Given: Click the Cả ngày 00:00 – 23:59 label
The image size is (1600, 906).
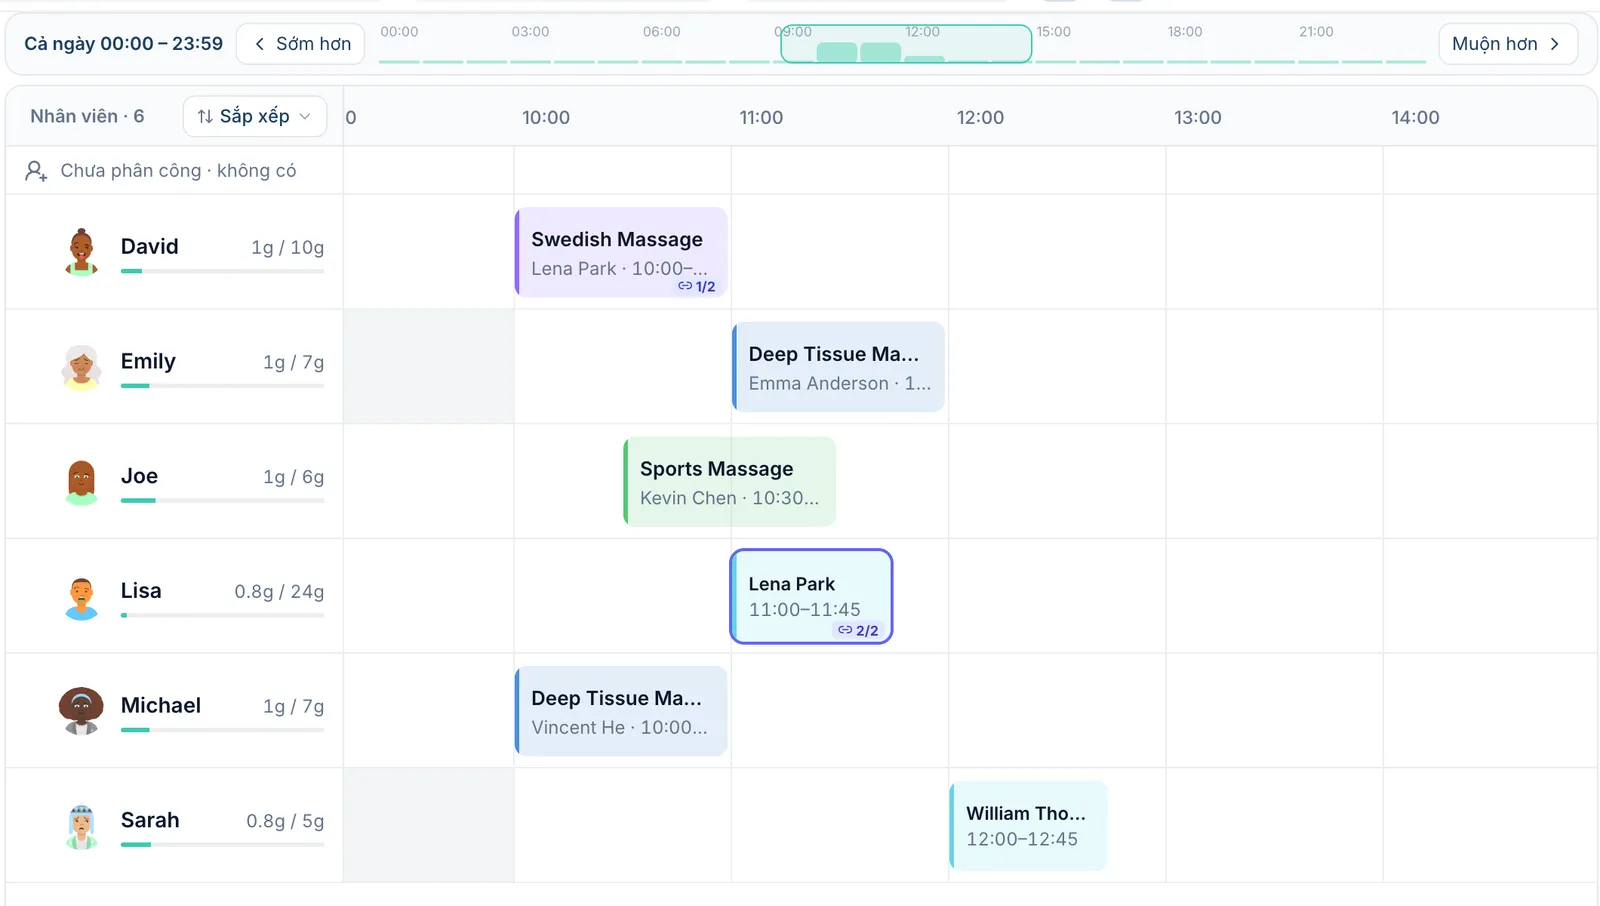Looking at the screenshot, I should point(124,44).
